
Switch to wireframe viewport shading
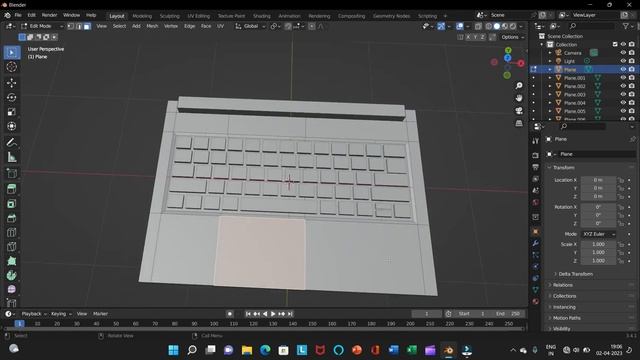tap(489, 27)
